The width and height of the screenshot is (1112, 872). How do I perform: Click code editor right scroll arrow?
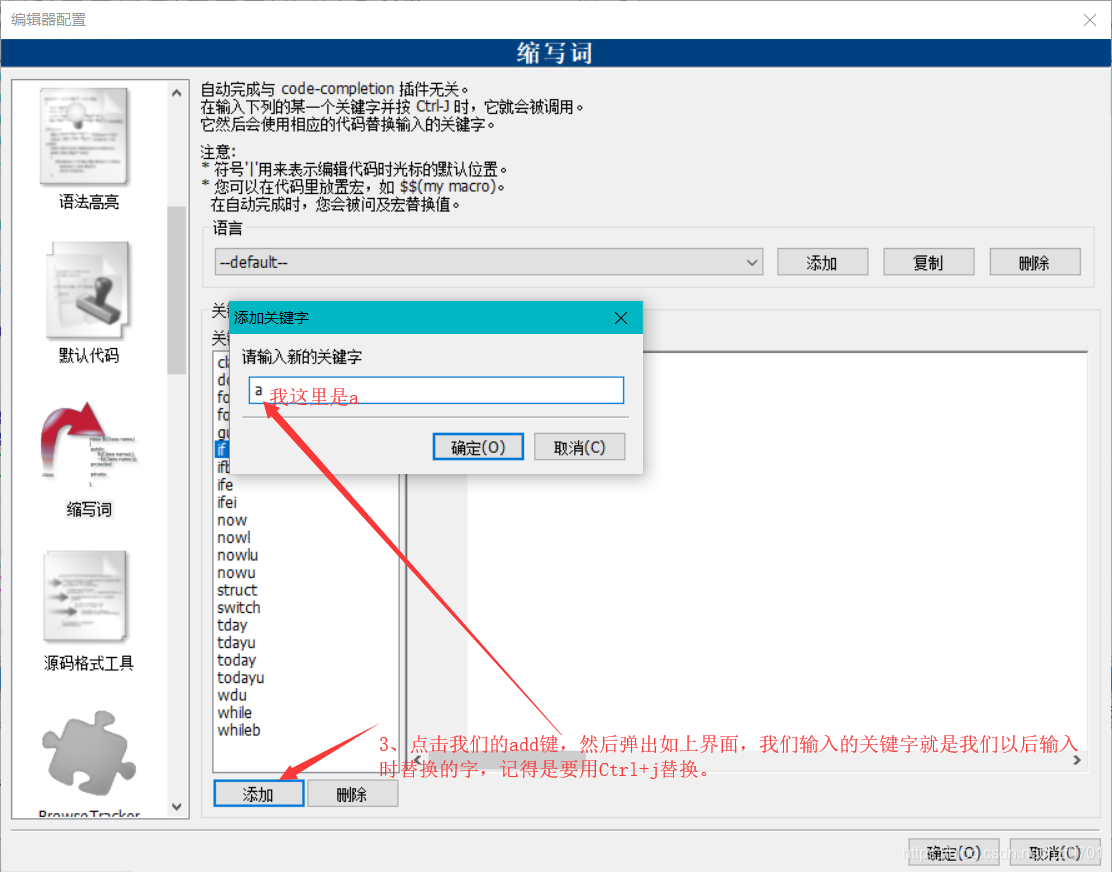[1077, 760]
